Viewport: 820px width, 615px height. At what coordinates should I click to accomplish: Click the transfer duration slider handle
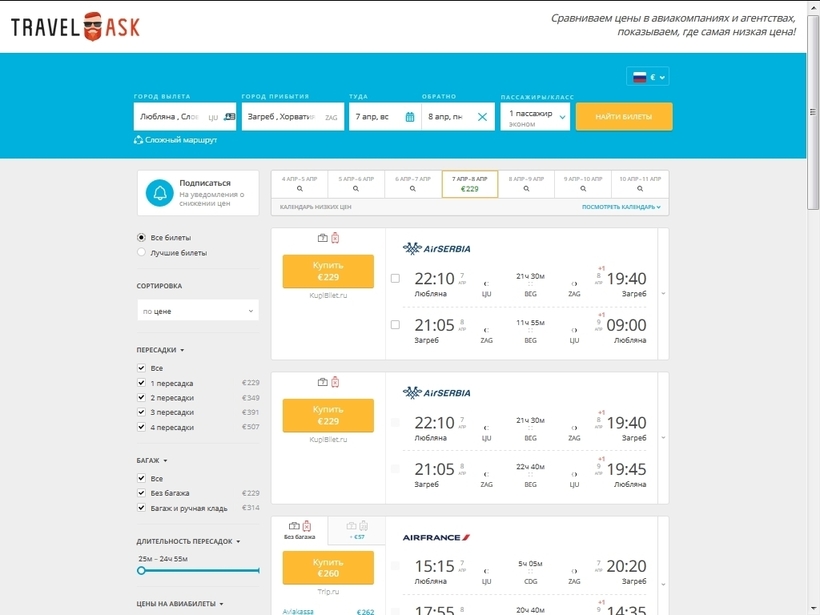(x=141, y=571)
